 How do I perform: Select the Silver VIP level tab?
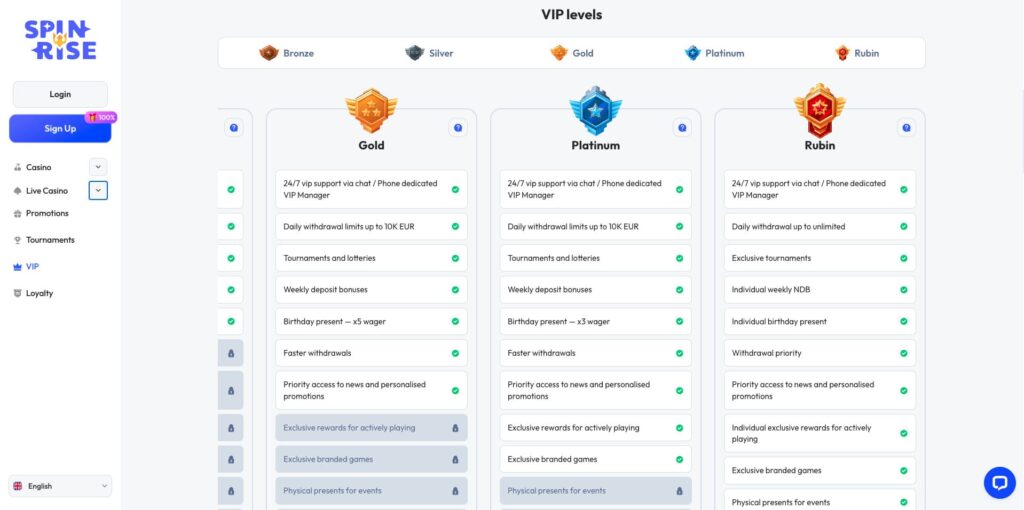[429, 53]
